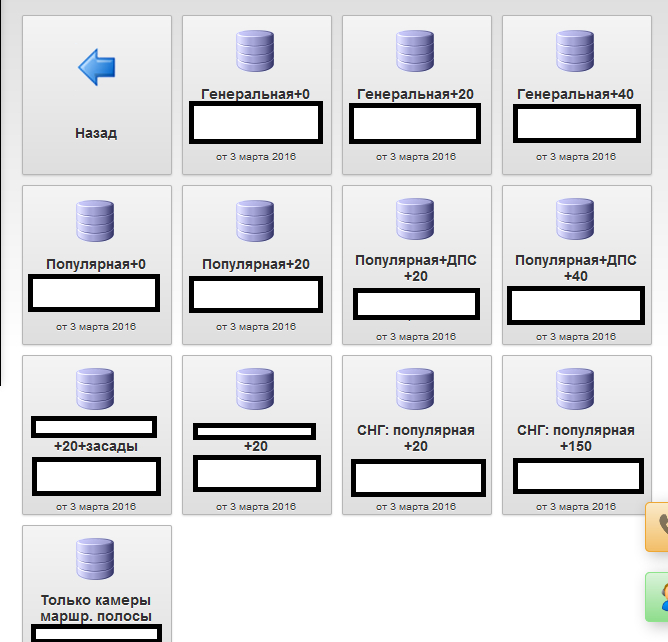The width and height of the screenshot is (668, 642).
Task: Select the СНГ: популярная +150 label
Action: coord(576,438)
